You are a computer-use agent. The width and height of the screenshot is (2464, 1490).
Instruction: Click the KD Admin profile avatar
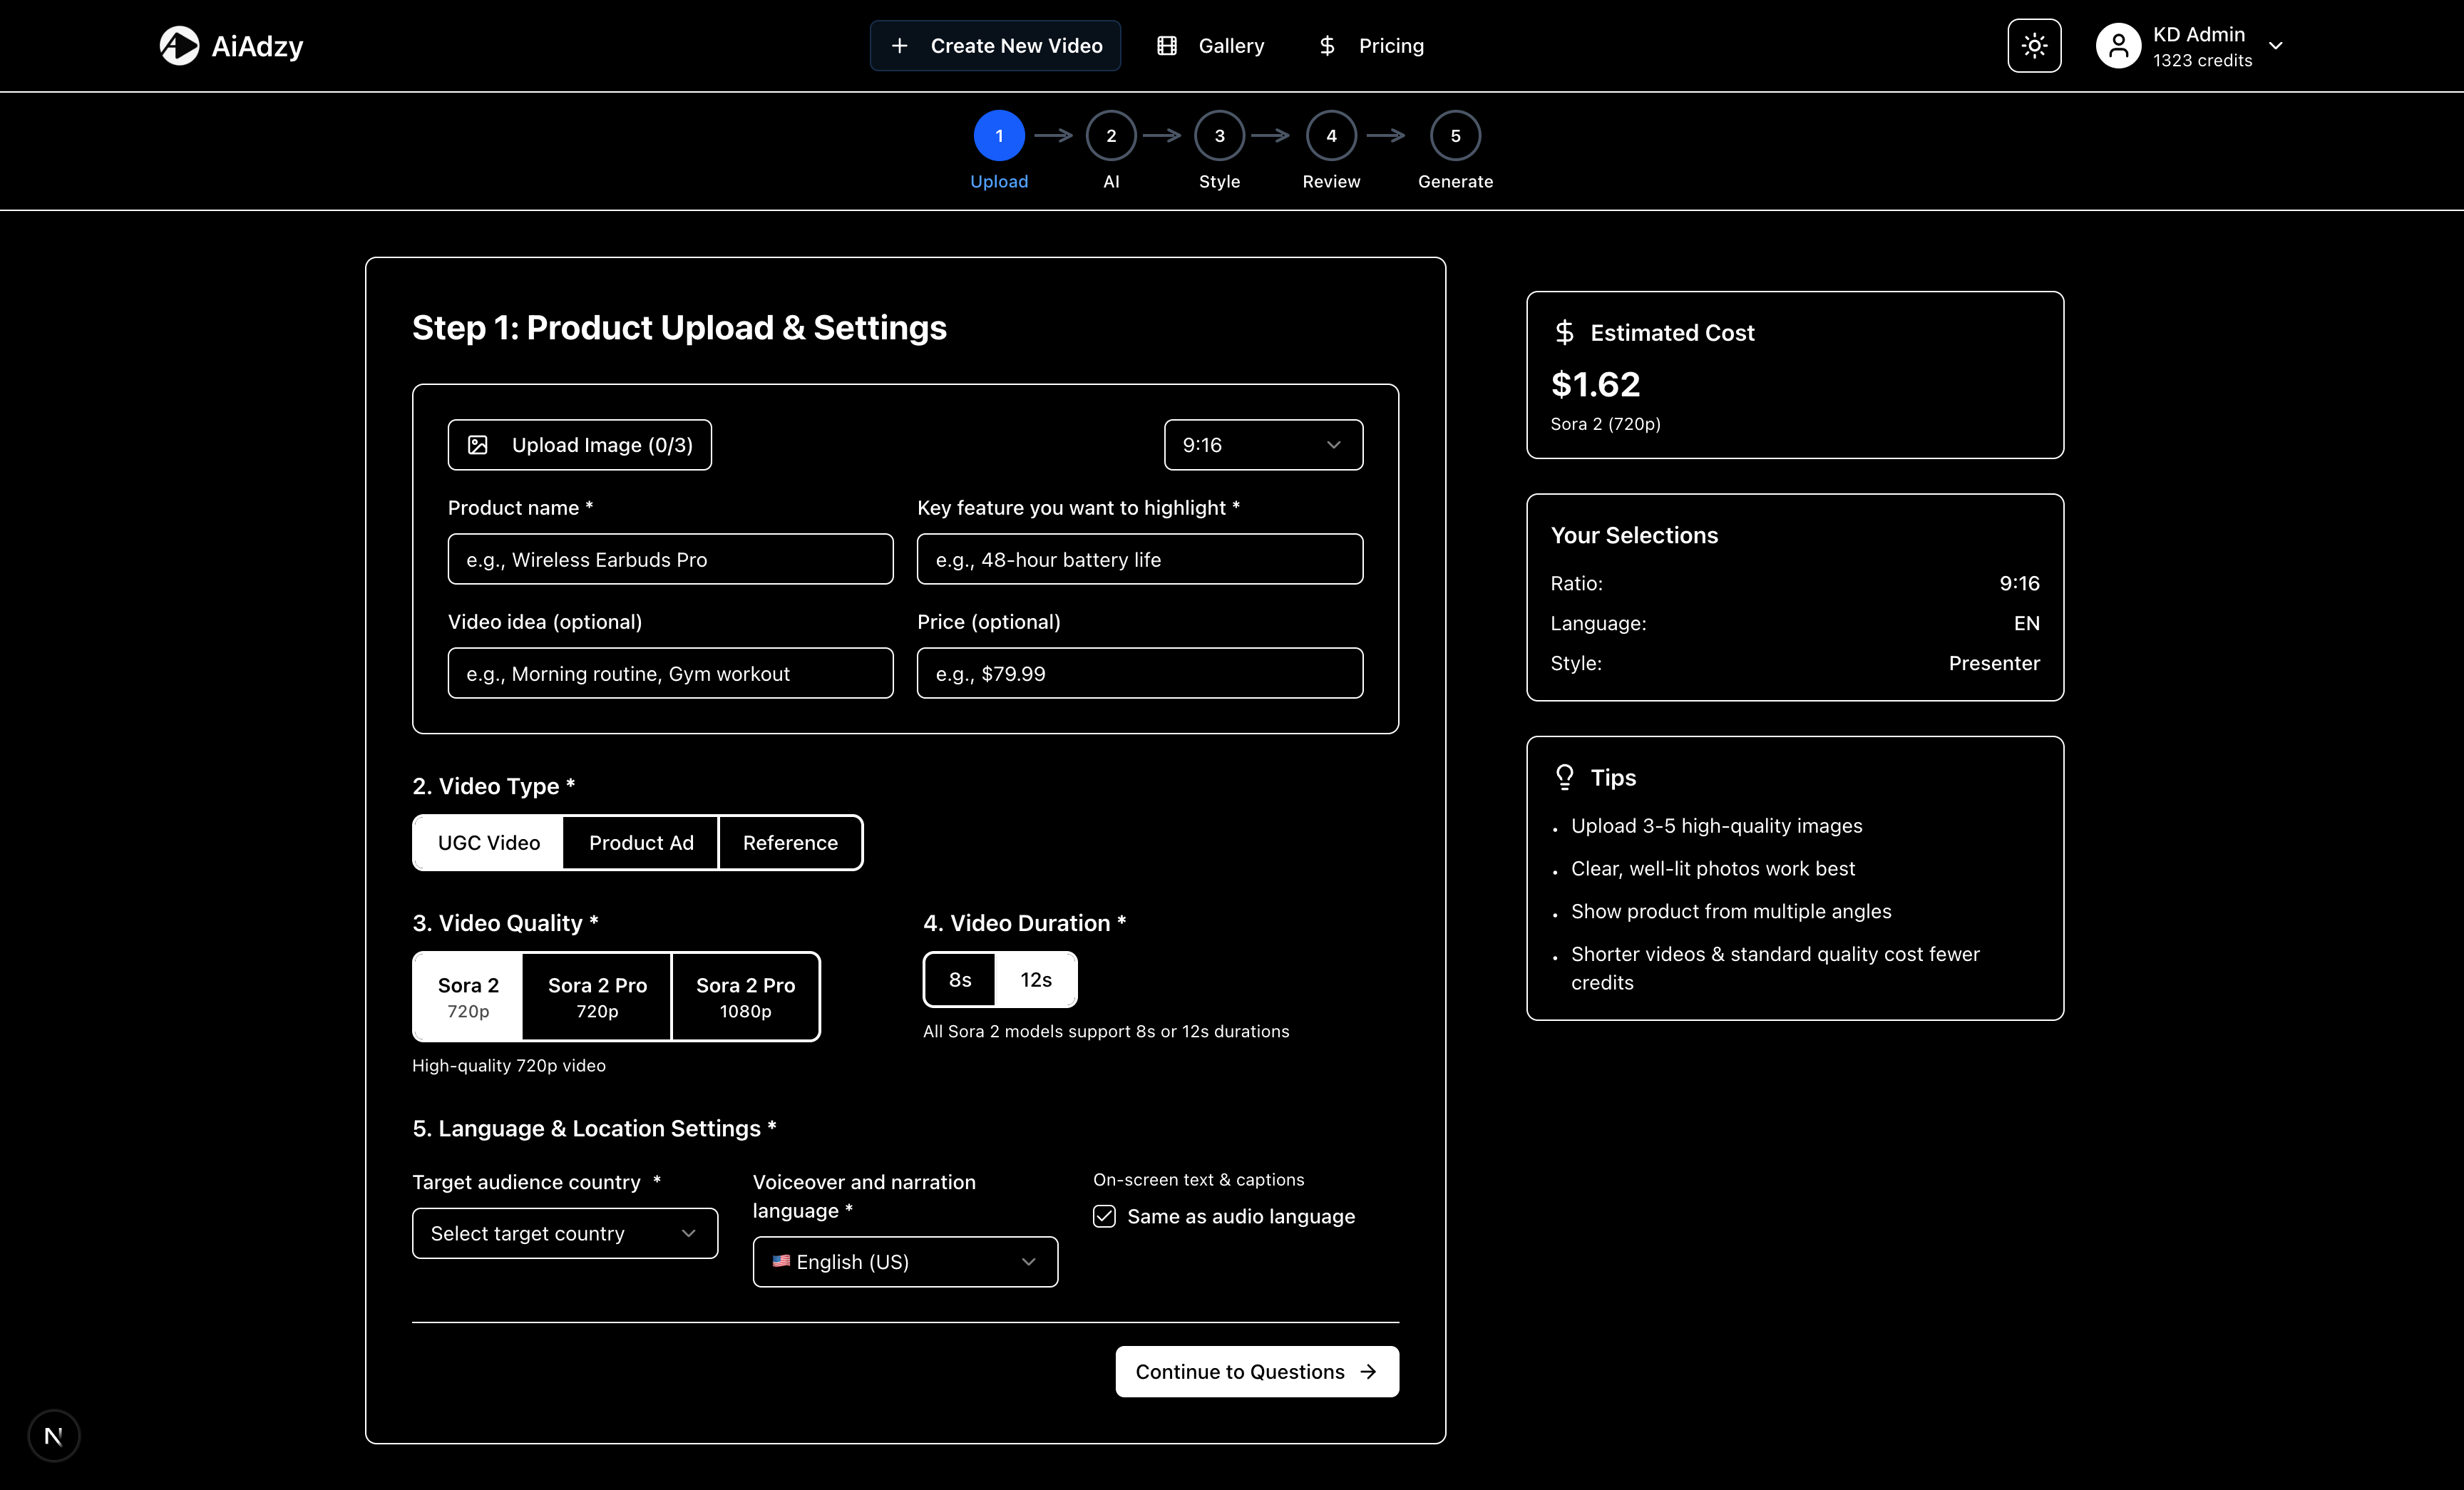tap(2118, 45)
